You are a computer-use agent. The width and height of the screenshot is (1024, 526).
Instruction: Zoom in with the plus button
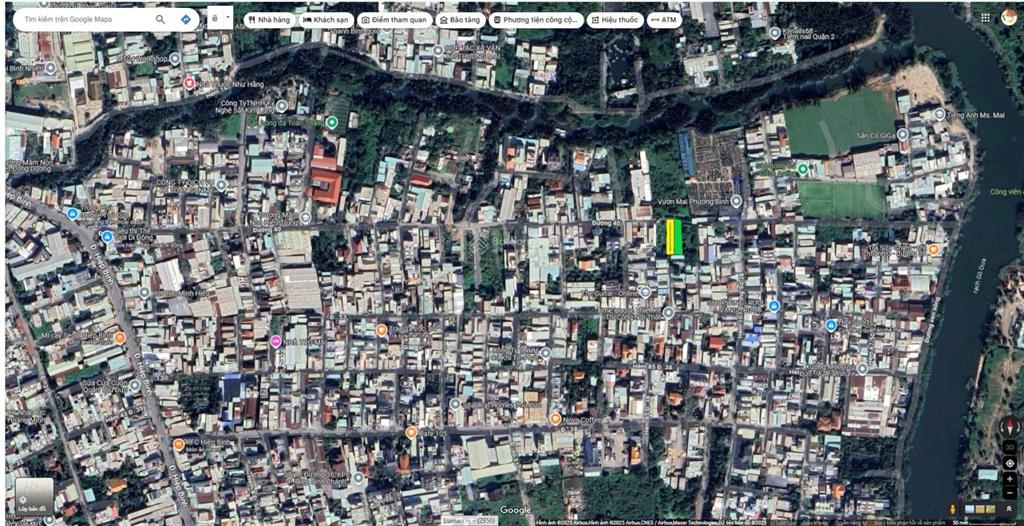click(1009, 479)
